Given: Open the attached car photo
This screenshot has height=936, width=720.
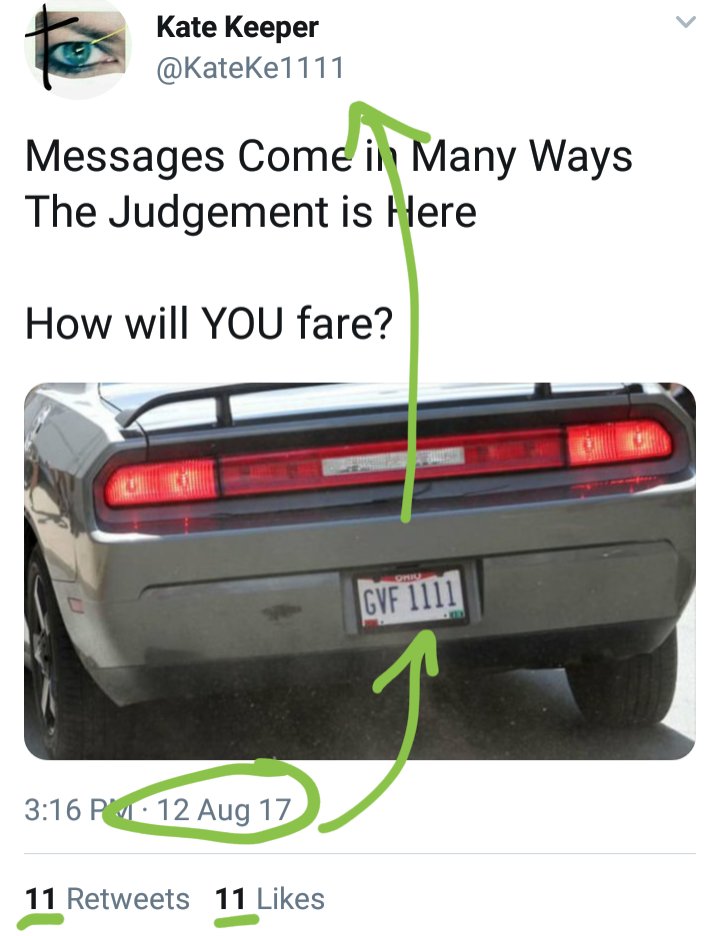Looking at the screenshot, I should coord(359,571).
